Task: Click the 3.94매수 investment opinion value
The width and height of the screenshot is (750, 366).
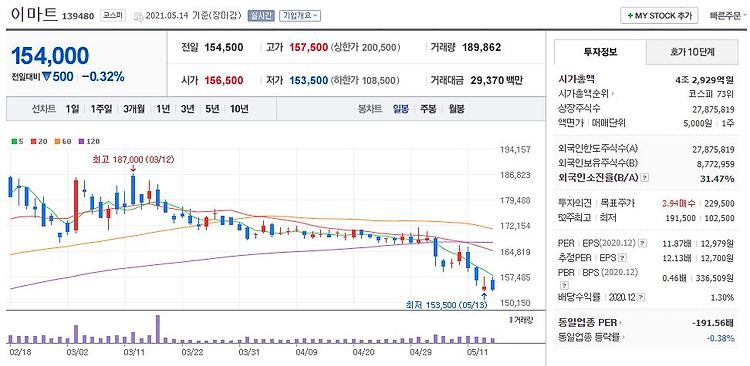Action: [x=678, y=203]
